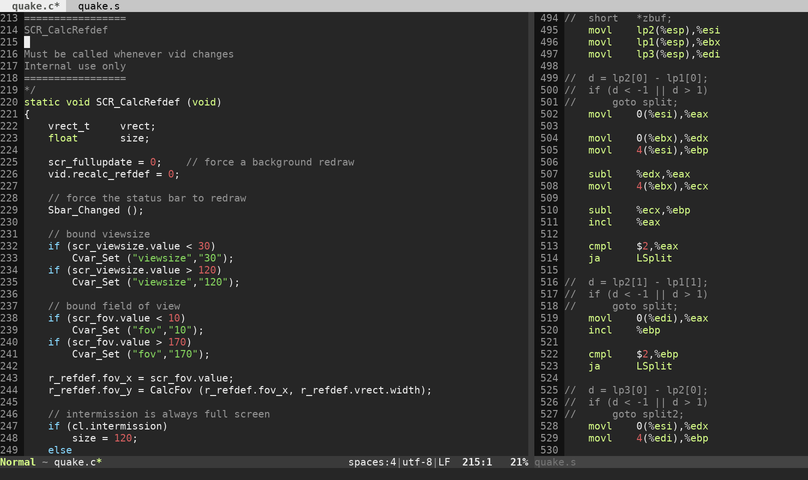Click 'size = 120;' on line 248
This screenshot has width=808, height=480.
[105, 438]
